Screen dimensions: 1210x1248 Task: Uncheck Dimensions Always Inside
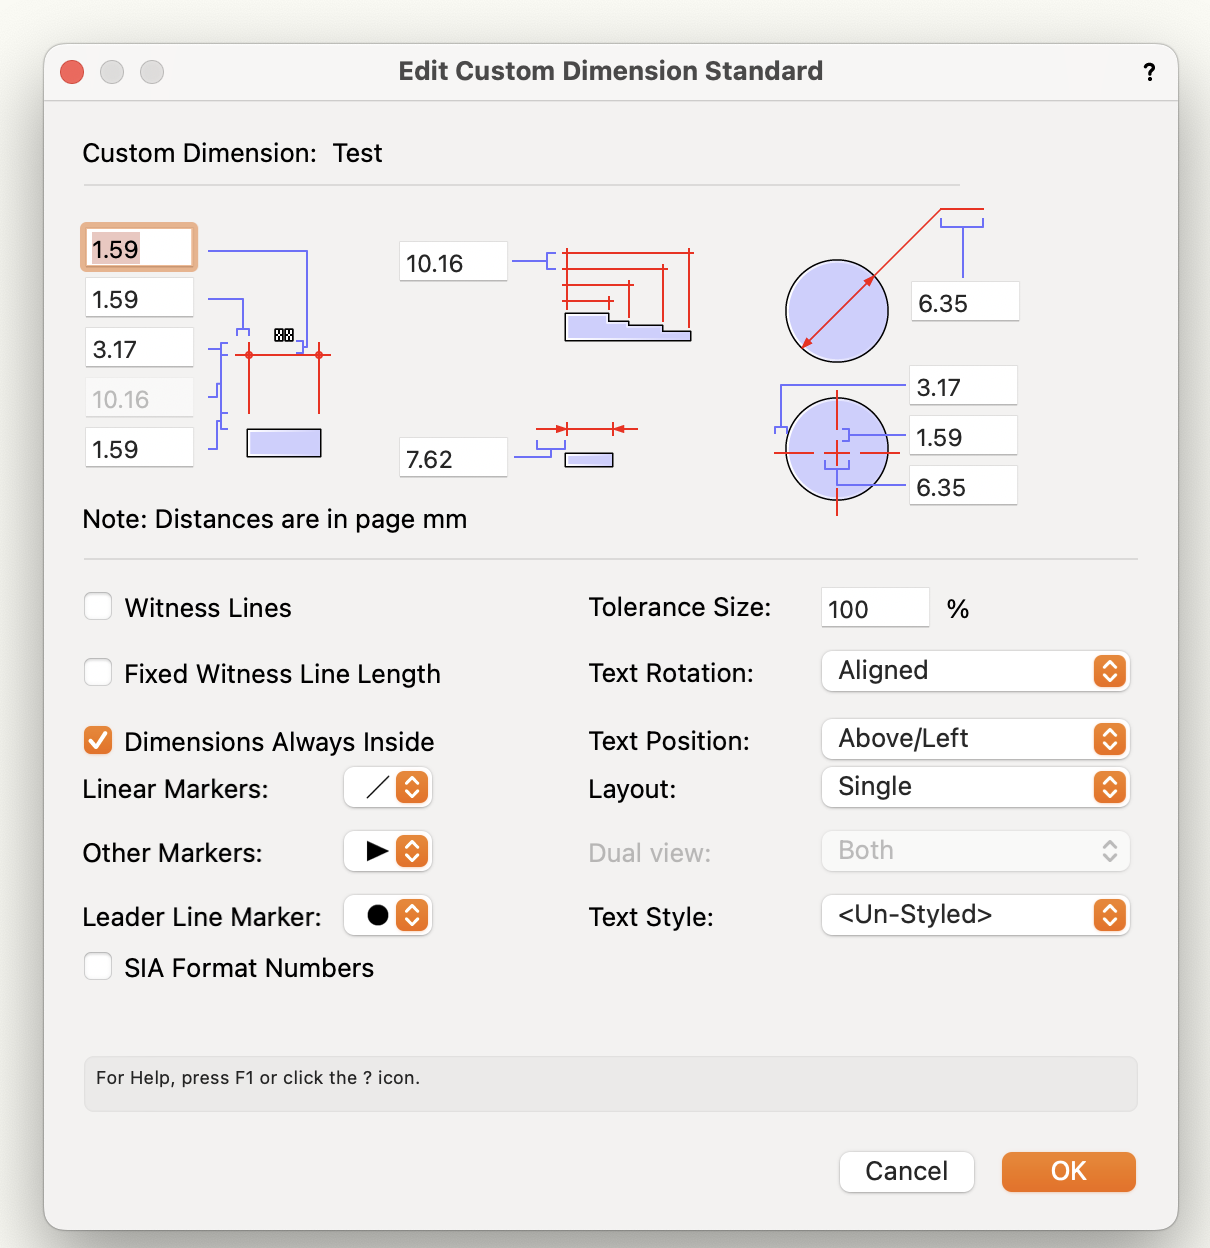[97, 740]
